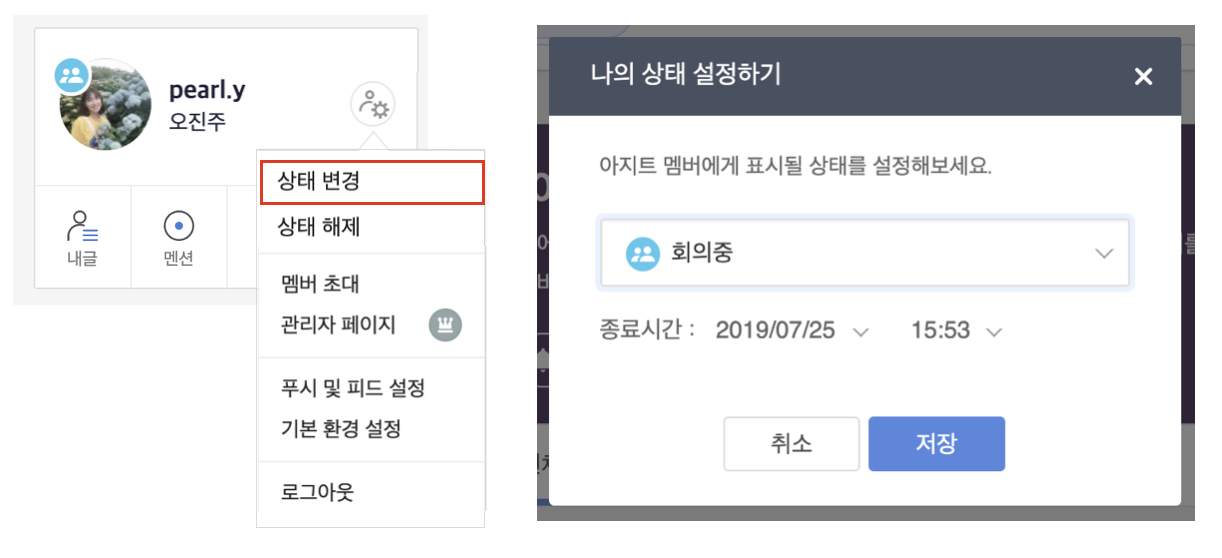This screenshot has height=558, width=1222.
Task: Open 관리자 페이지 menu entry
Action: [x=339, y=325]
